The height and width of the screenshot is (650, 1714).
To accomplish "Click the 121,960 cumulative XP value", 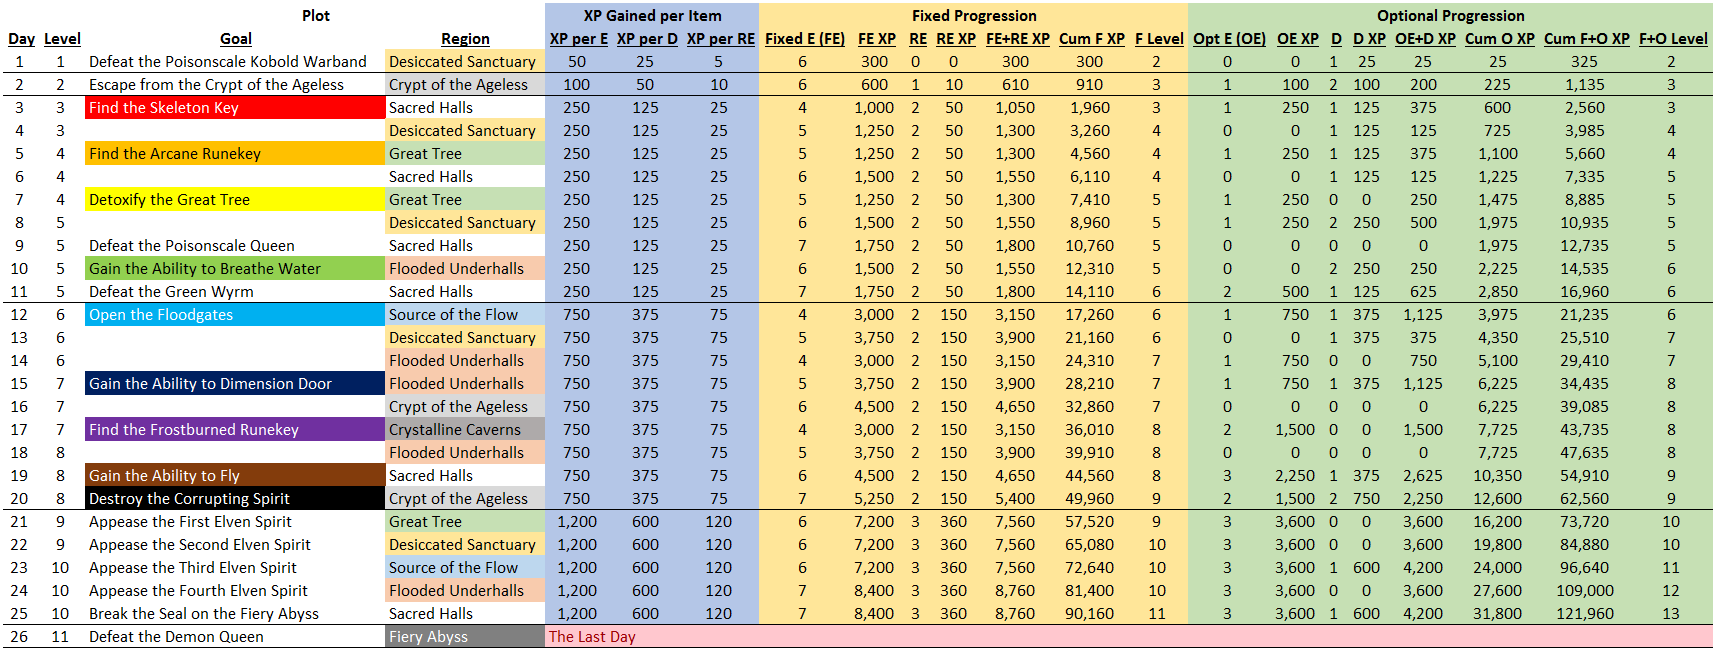I will pyautogui.click(x=1584, y=614).
